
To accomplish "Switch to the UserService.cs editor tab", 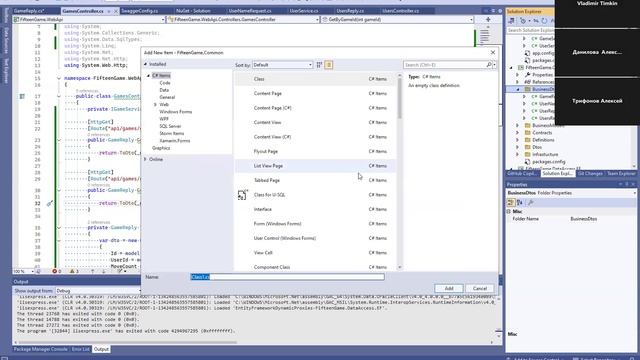I will (x=304, y=11).
